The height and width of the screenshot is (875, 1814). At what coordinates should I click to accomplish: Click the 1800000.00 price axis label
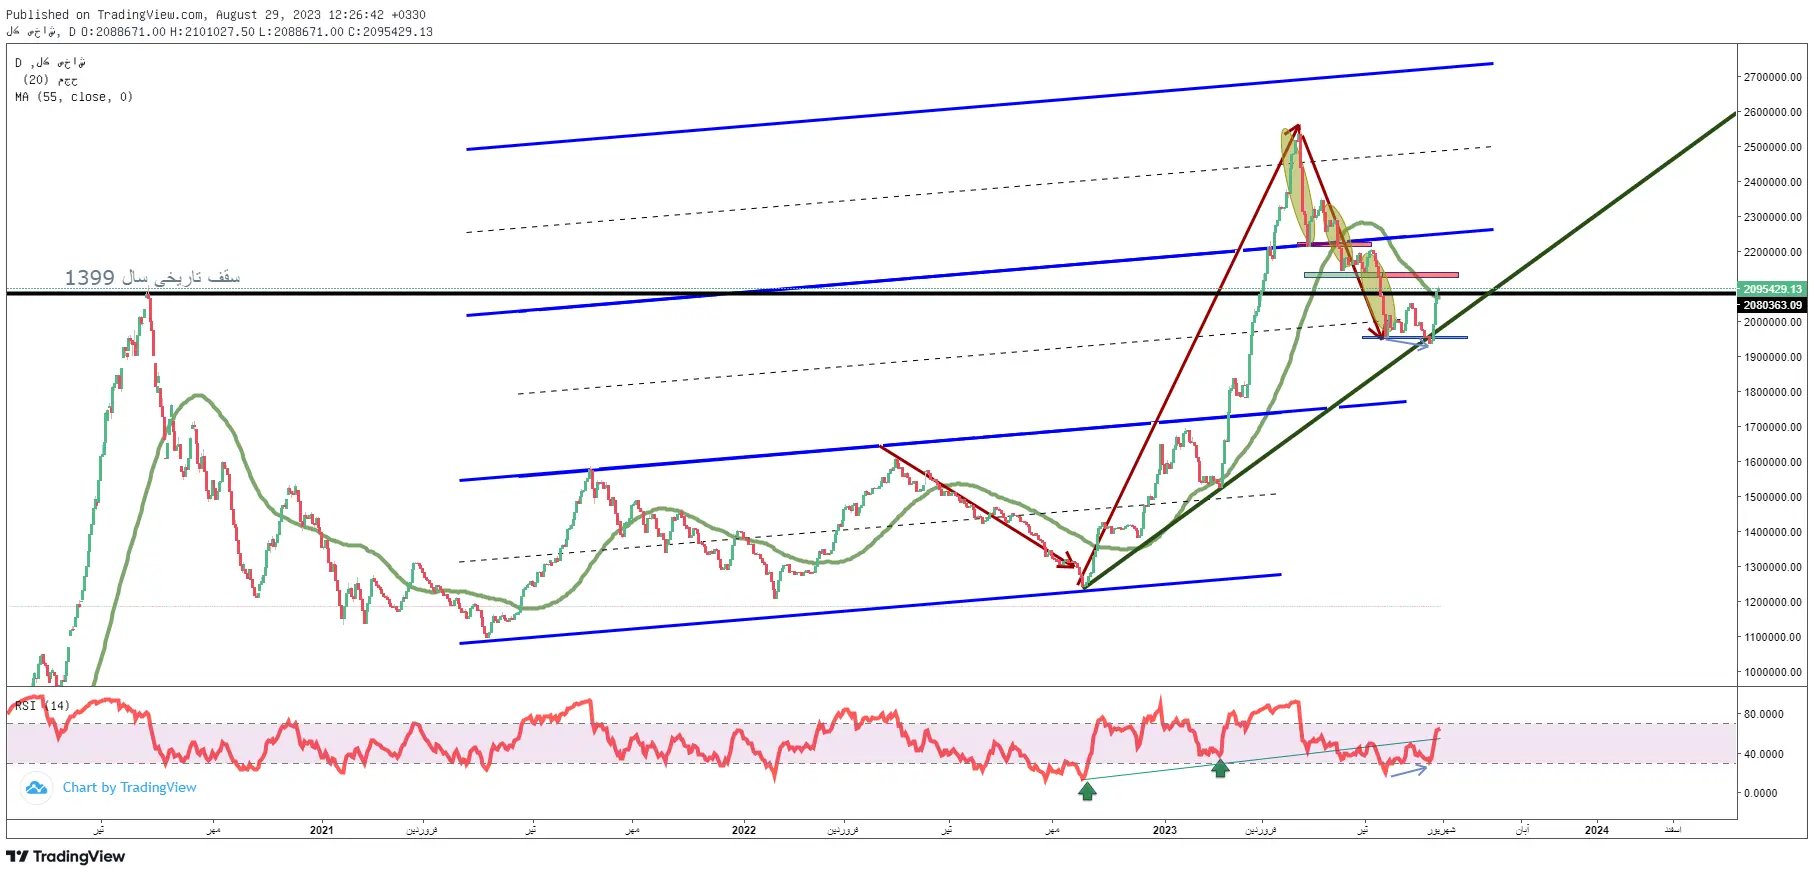tap(1772, 392)
